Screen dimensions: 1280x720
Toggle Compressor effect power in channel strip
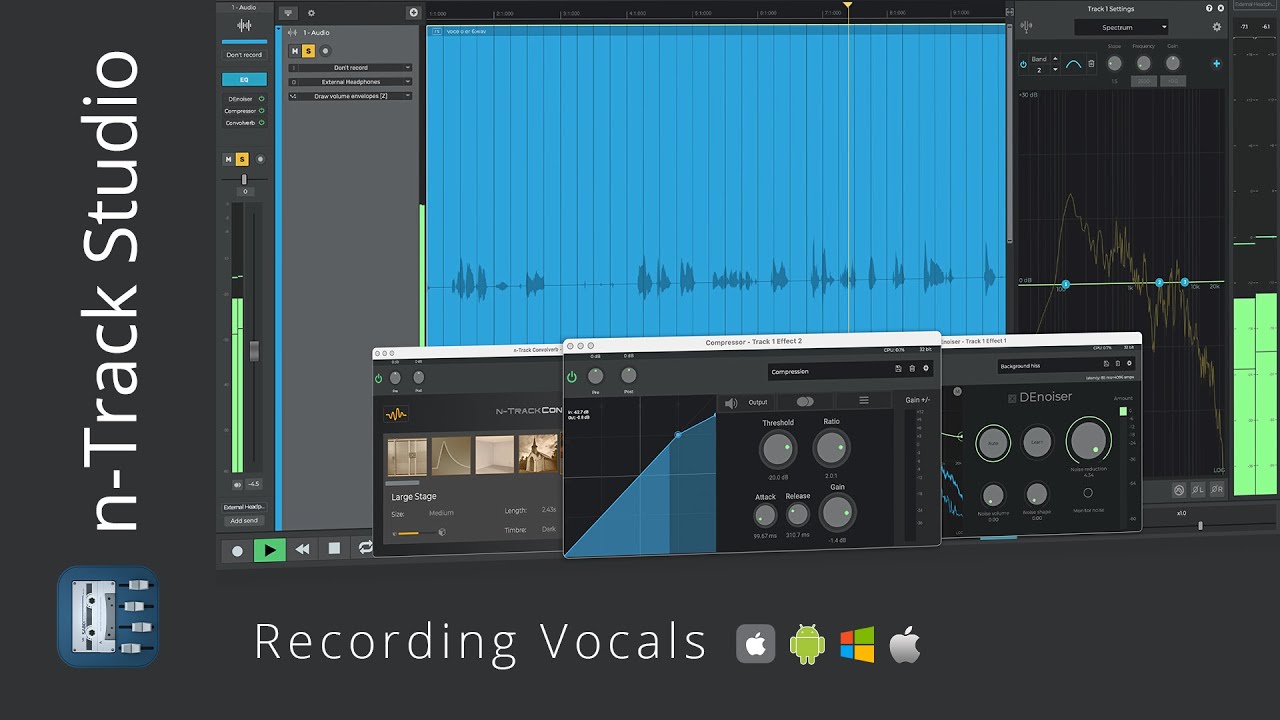tap(262, 111)
